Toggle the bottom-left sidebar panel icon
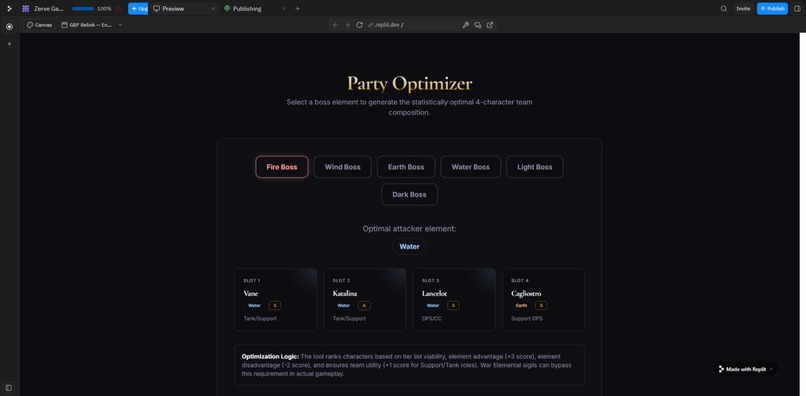Viewport: 806px width, 396px height. click(x=9, y=387)
